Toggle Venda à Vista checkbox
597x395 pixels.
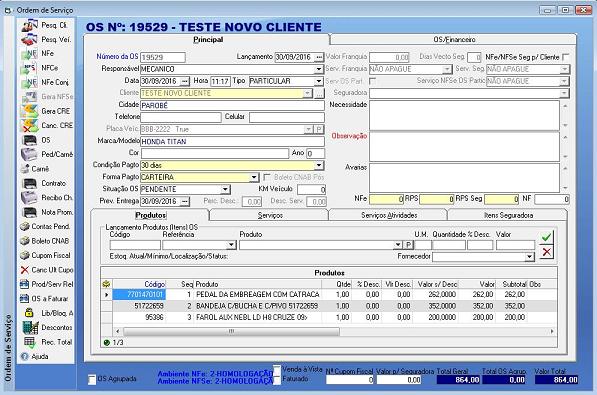coord(277,369)
